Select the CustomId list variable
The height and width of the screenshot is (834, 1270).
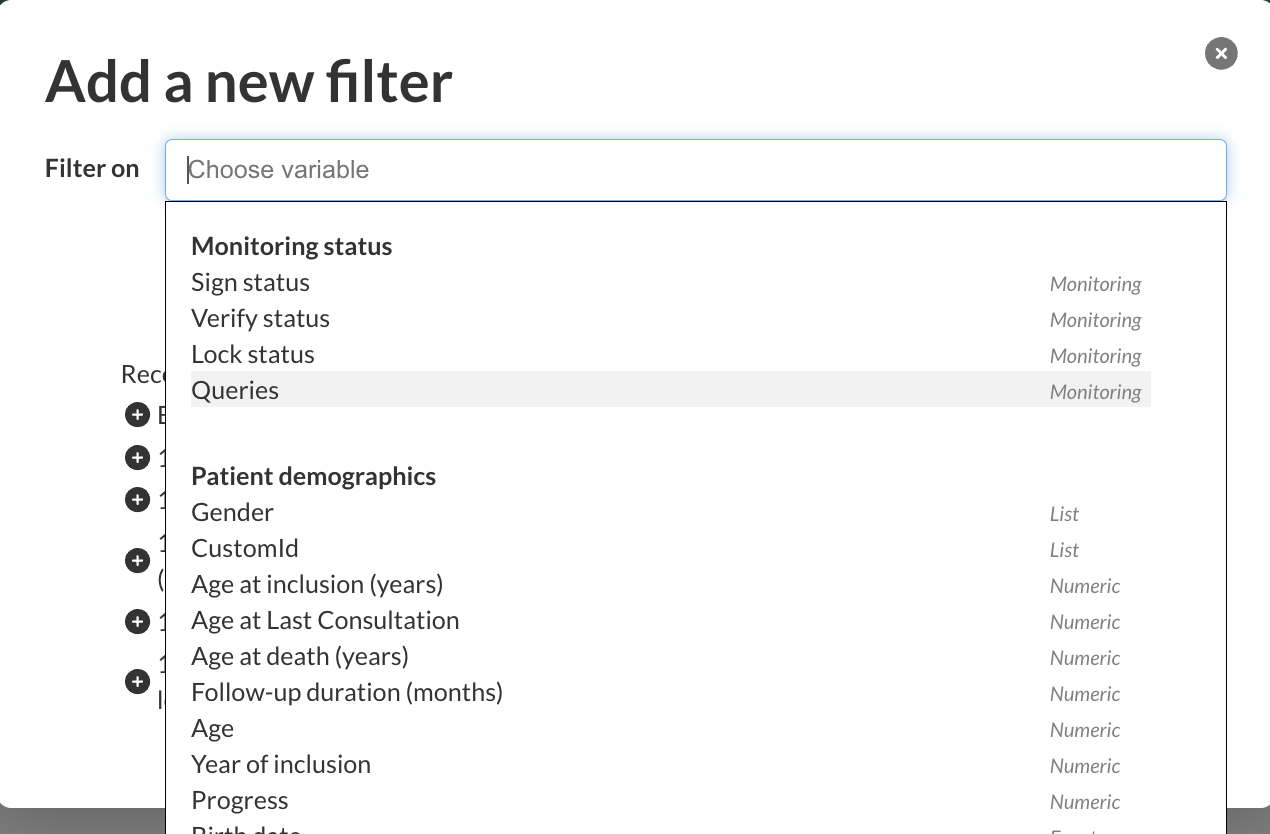click(245, 549)
